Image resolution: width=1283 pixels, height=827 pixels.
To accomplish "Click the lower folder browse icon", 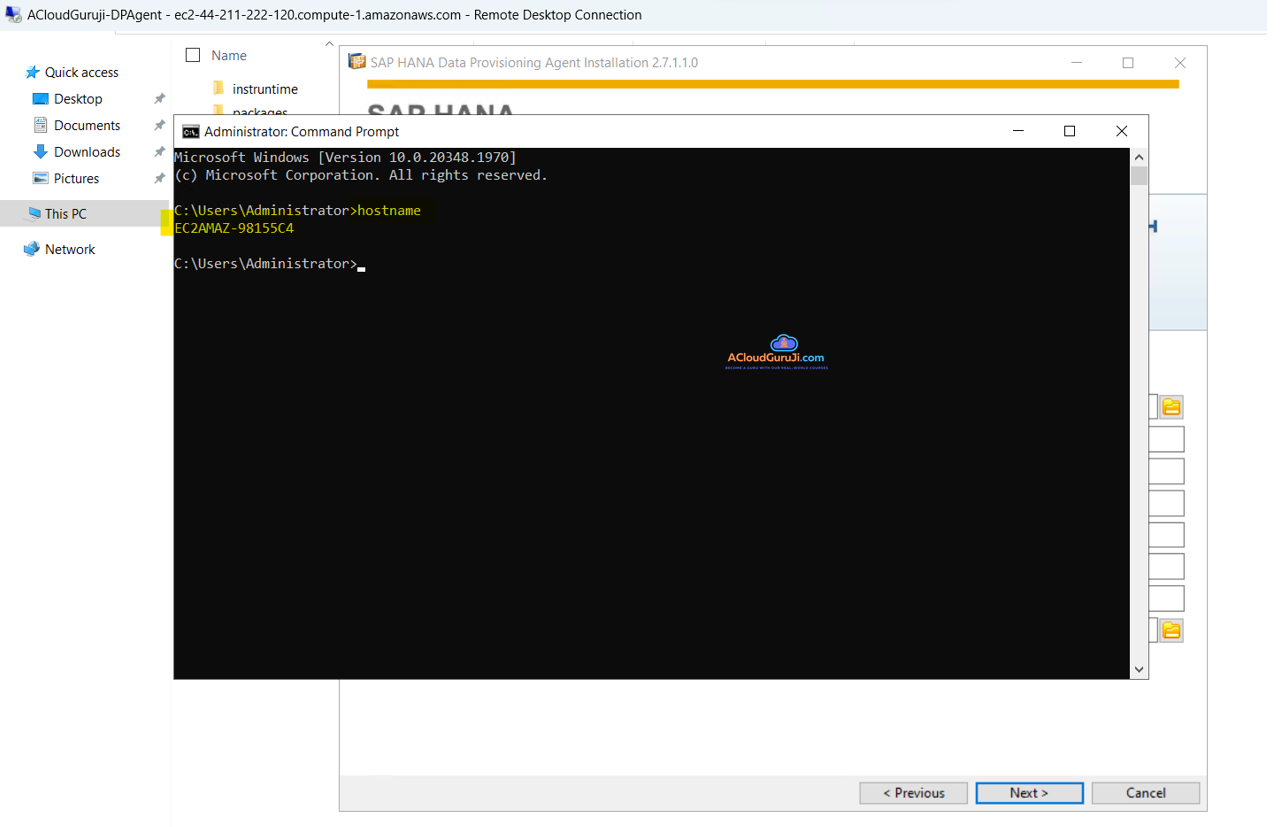I will point(1171,630).
